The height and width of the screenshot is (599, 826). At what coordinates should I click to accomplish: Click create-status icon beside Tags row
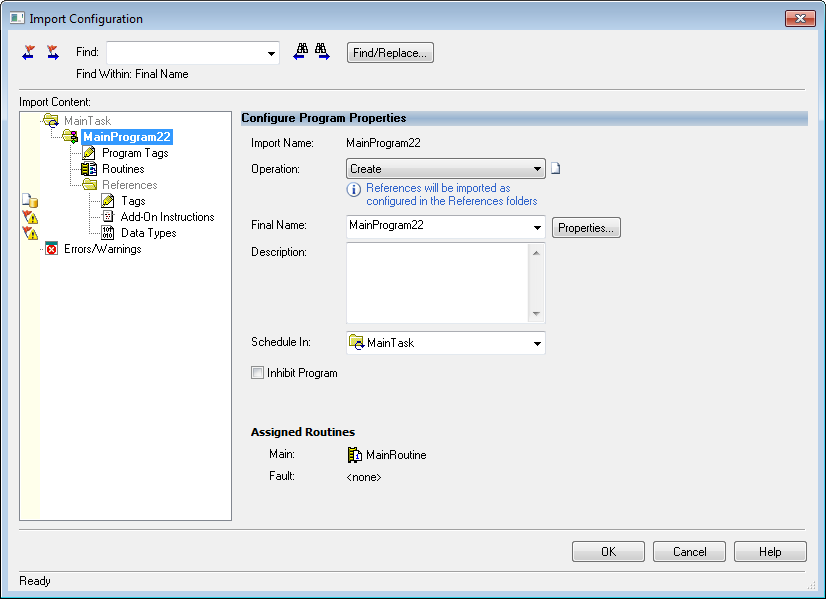[30, 201]
